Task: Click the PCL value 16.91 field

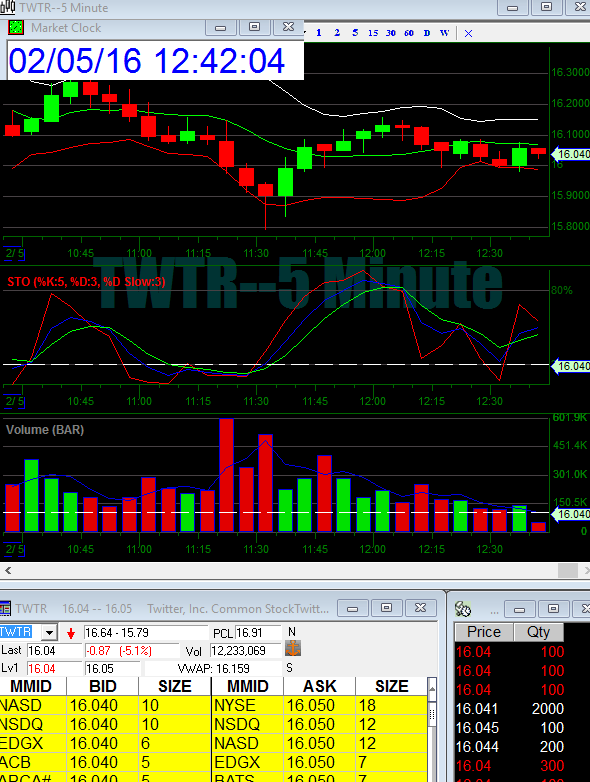Action: [258, 633]
